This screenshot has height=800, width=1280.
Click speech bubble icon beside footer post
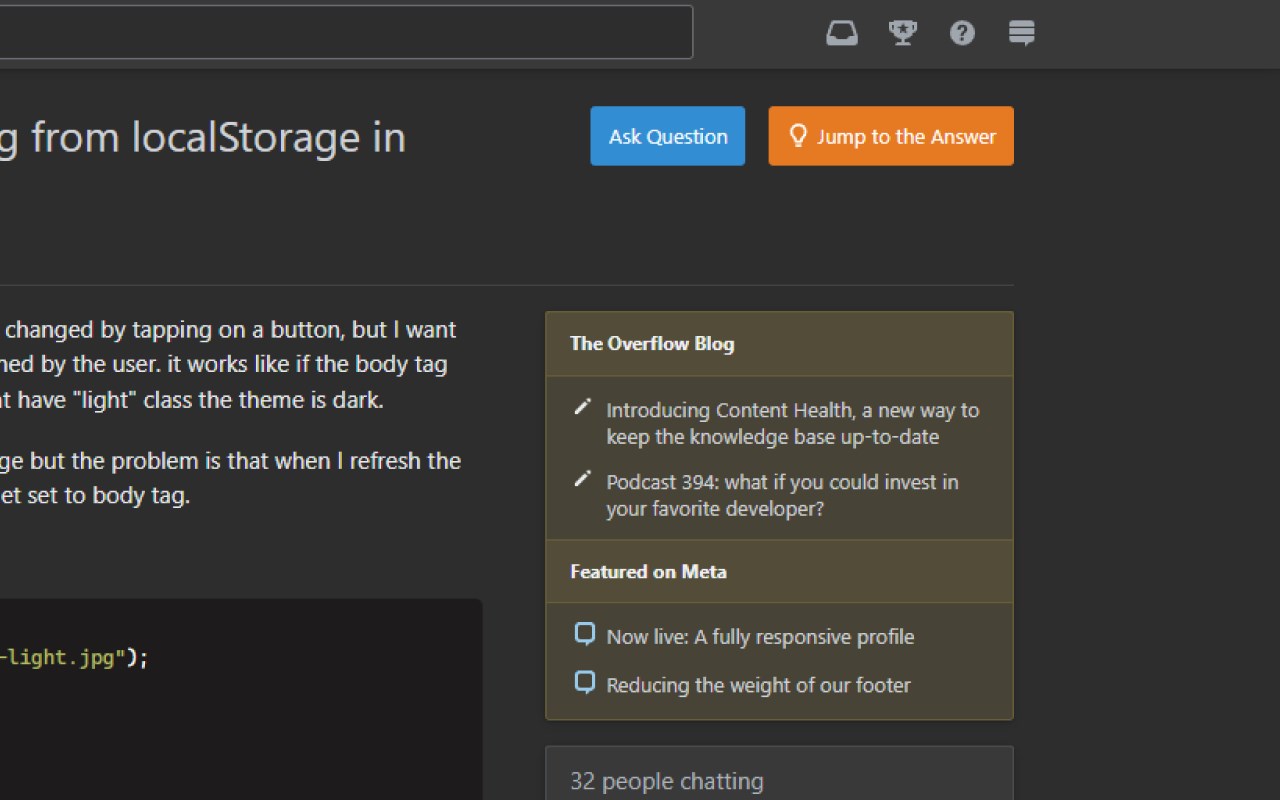pos(584,683)
